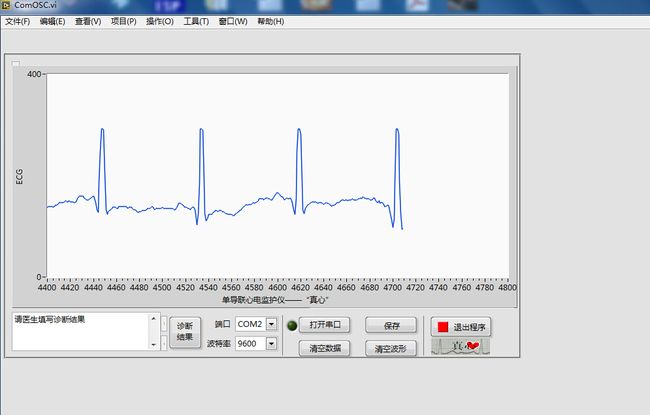Open the 窗口(W) menu

click(x=233, y=22)
